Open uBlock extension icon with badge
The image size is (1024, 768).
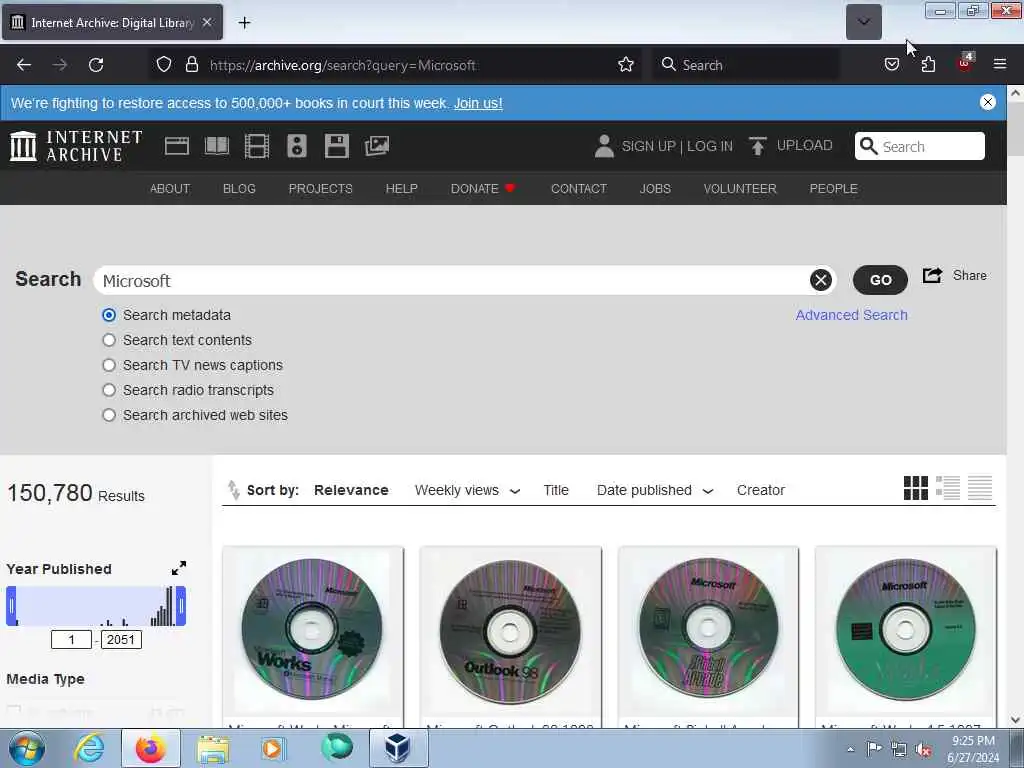click(965, 63)
